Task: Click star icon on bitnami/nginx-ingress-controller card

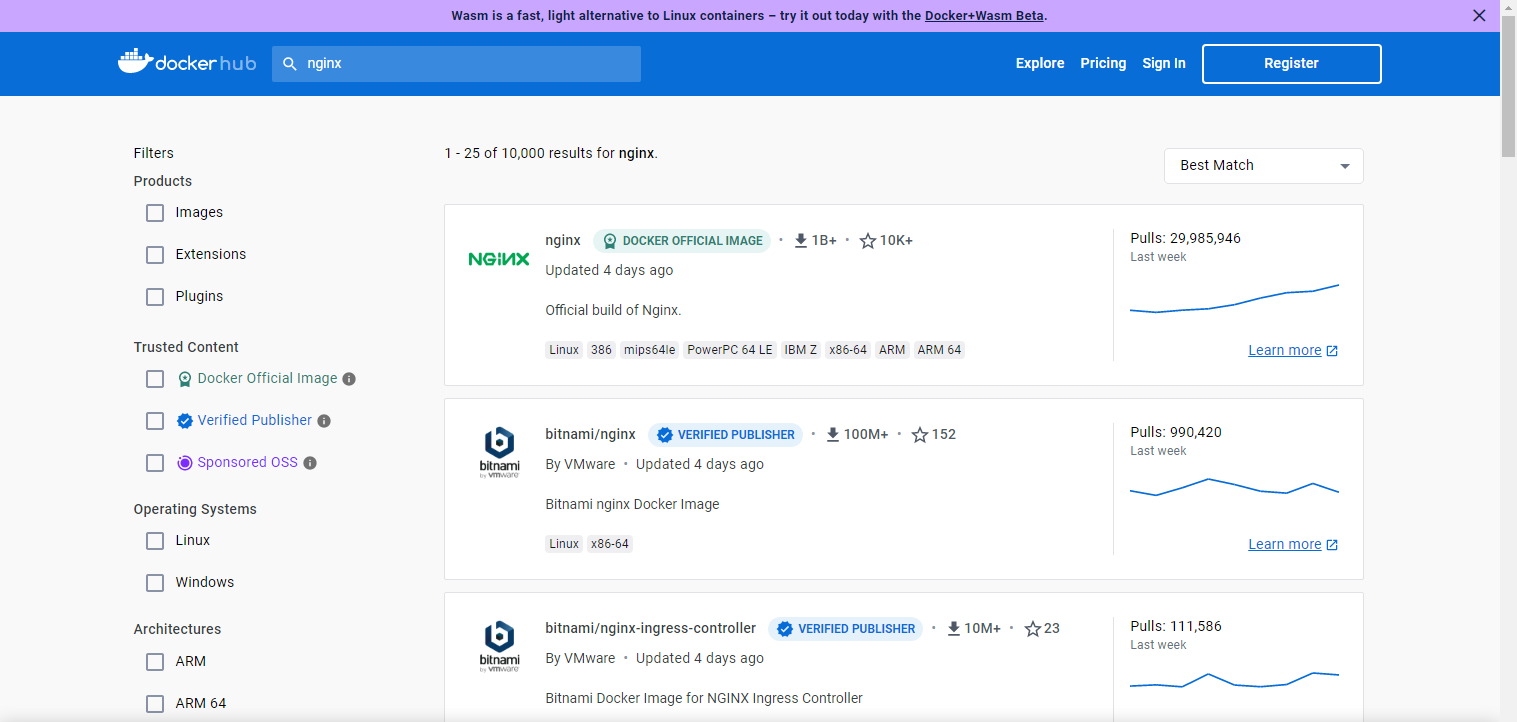Action: pyautogui.click(x=1033, y=628)
